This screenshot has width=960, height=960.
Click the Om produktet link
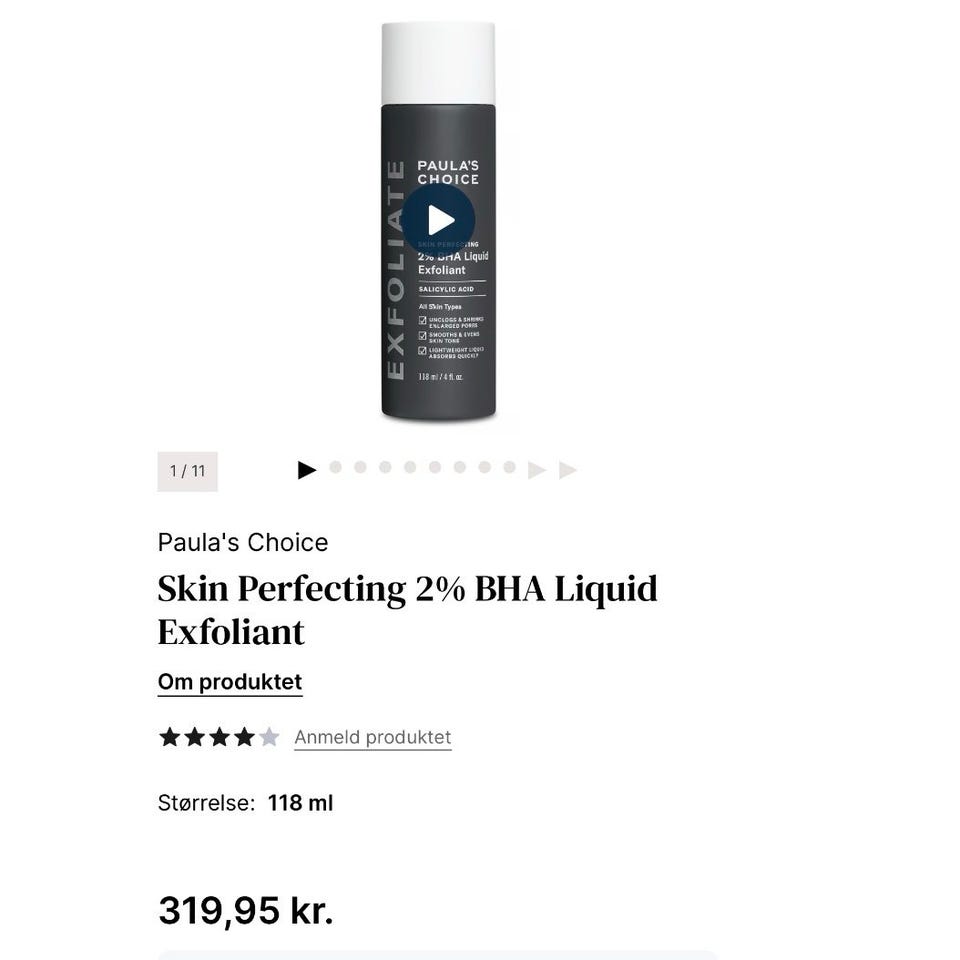230,682
